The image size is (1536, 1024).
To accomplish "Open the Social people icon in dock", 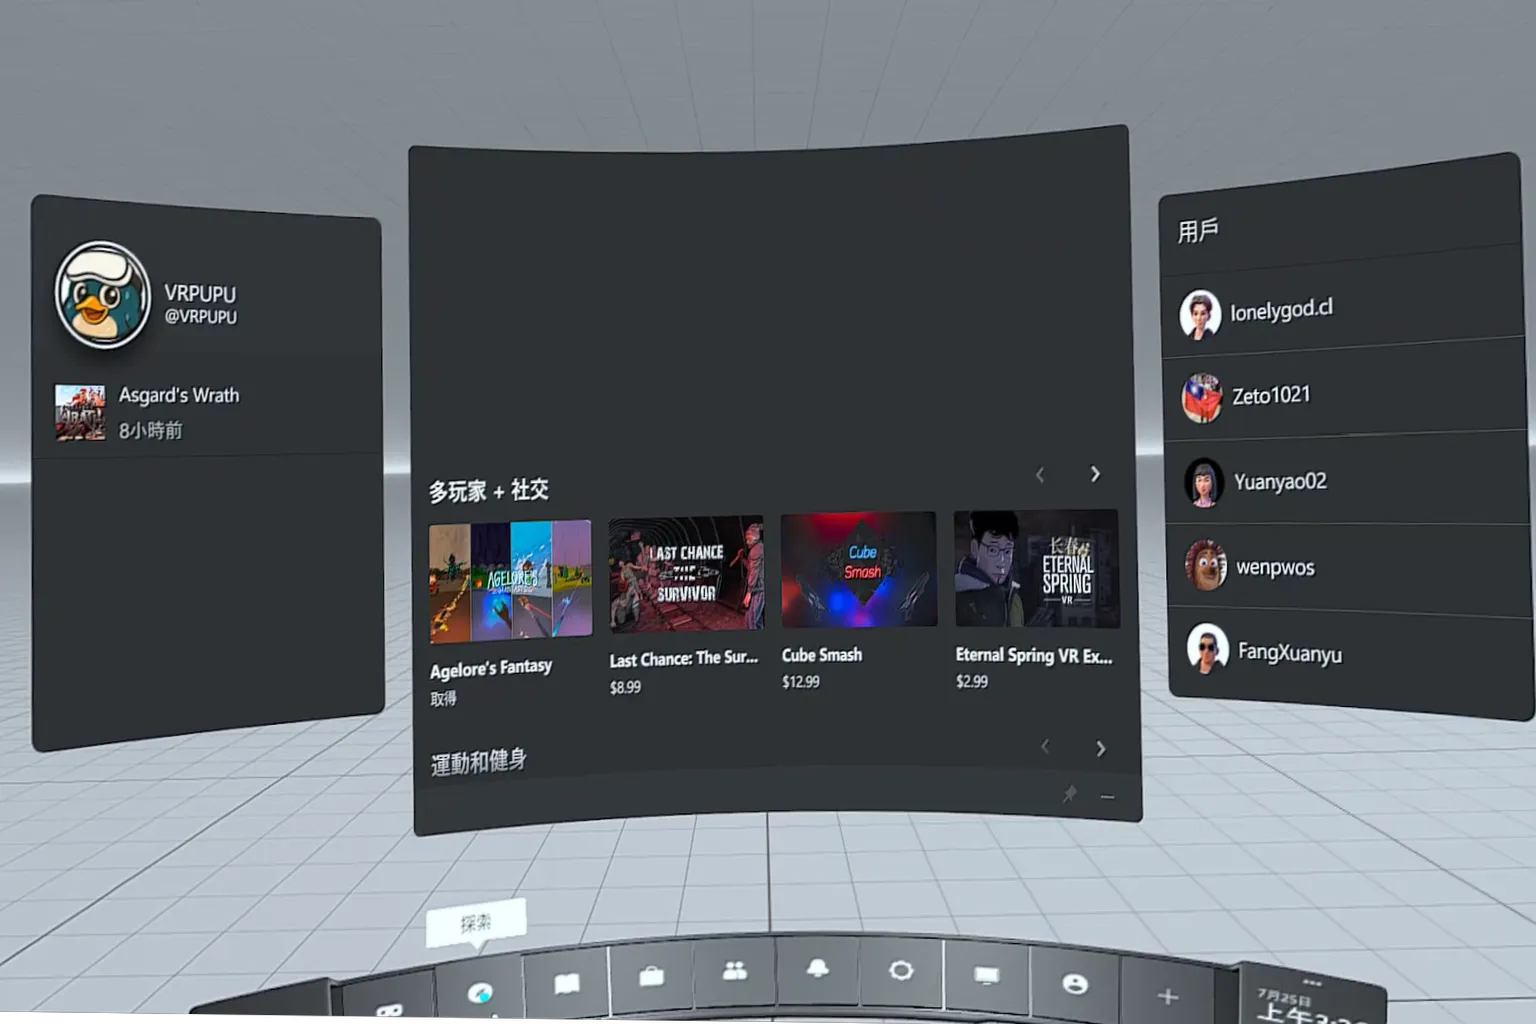I will point(735,971).
